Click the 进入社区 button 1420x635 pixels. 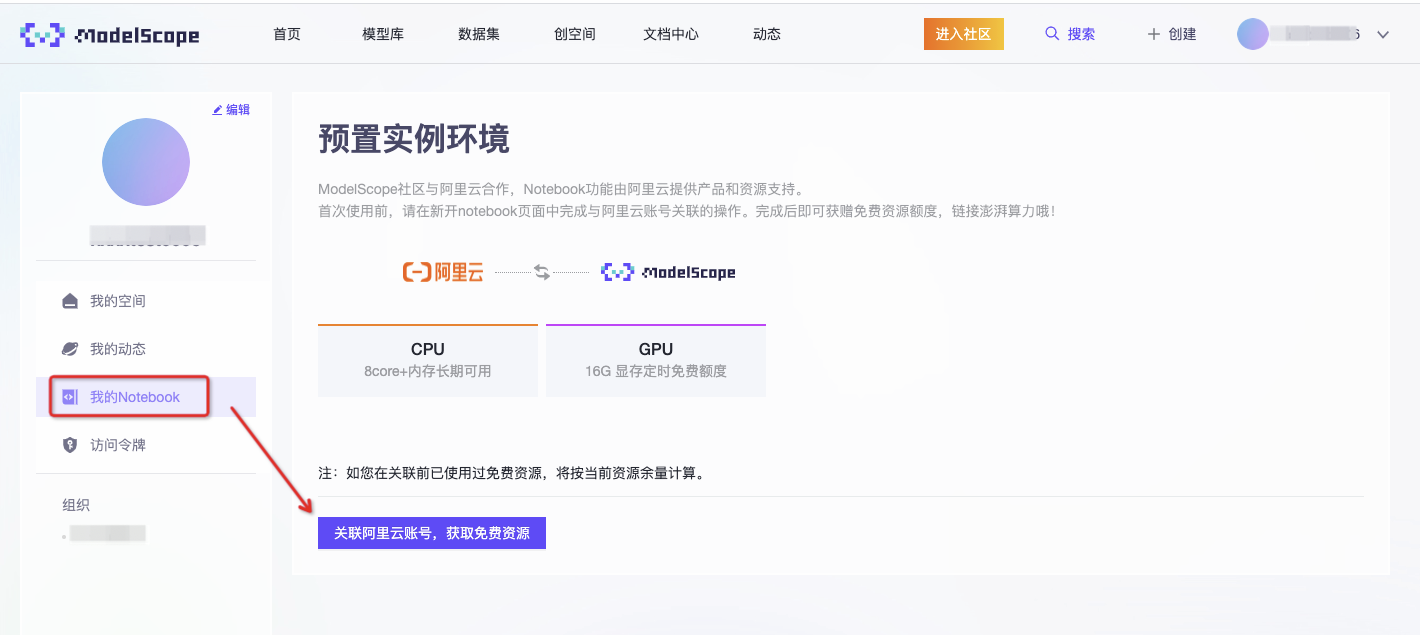point(963,33)
